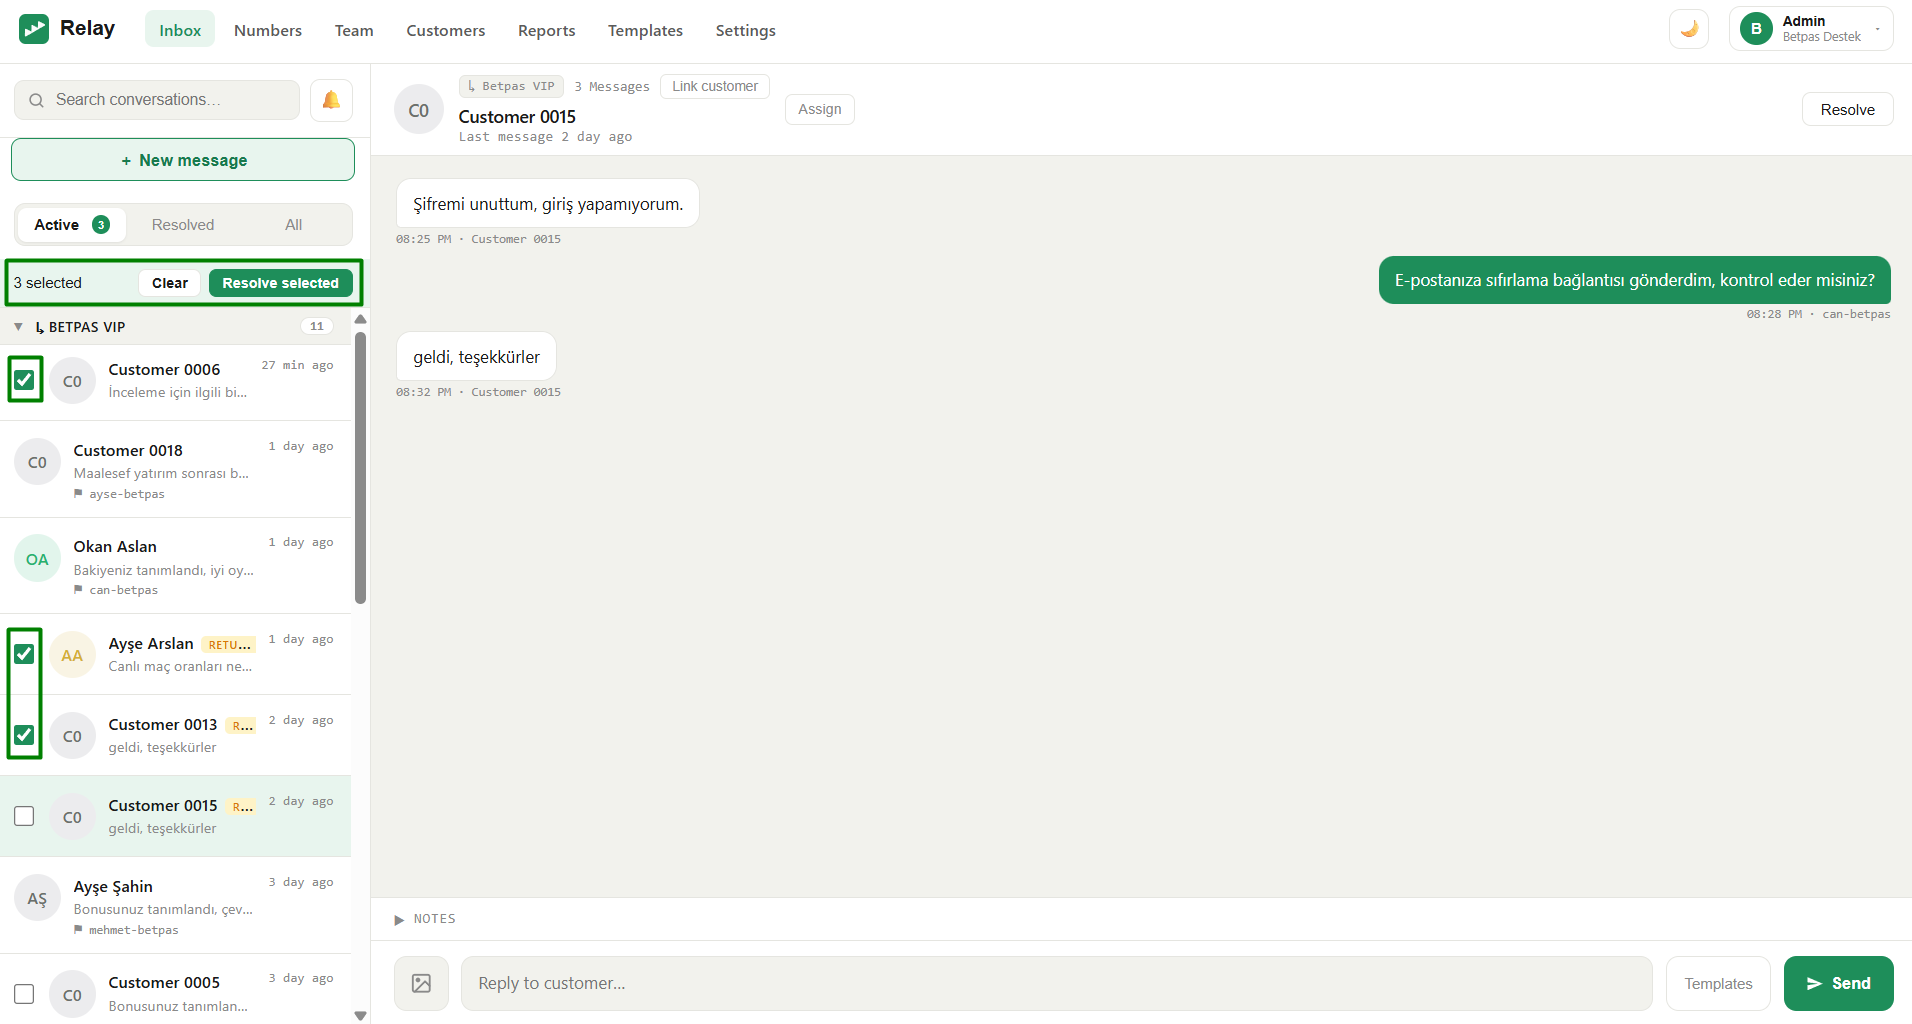Uncheck the Customer 0006 conversation checkbox
Image resolution: width=1912 pixels, height=1024 pixels.
pos(24,380)
